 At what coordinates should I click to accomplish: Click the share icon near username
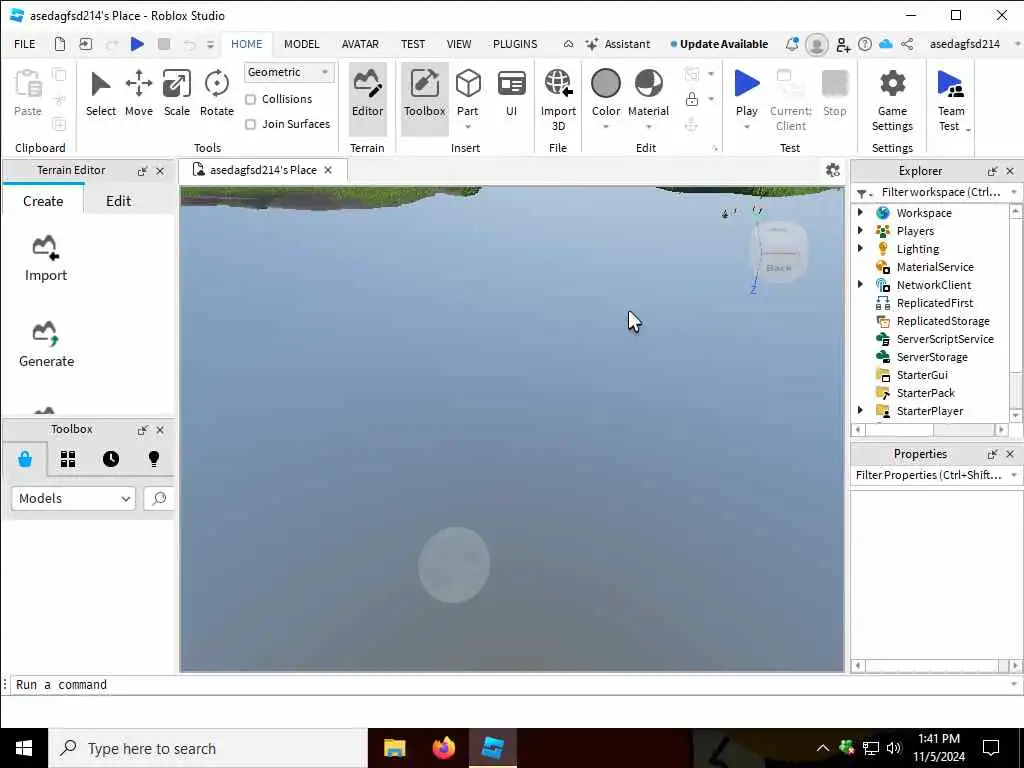[907, 44]
